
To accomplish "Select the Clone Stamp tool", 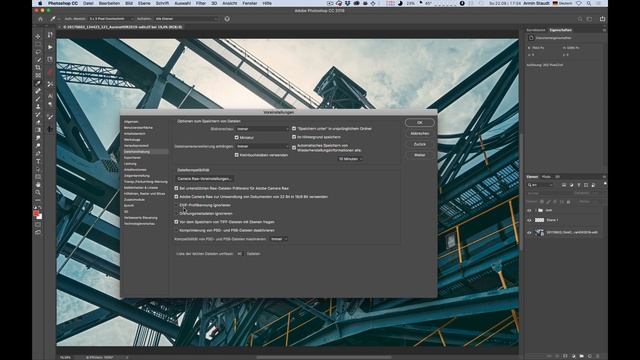I will (38, 107).
